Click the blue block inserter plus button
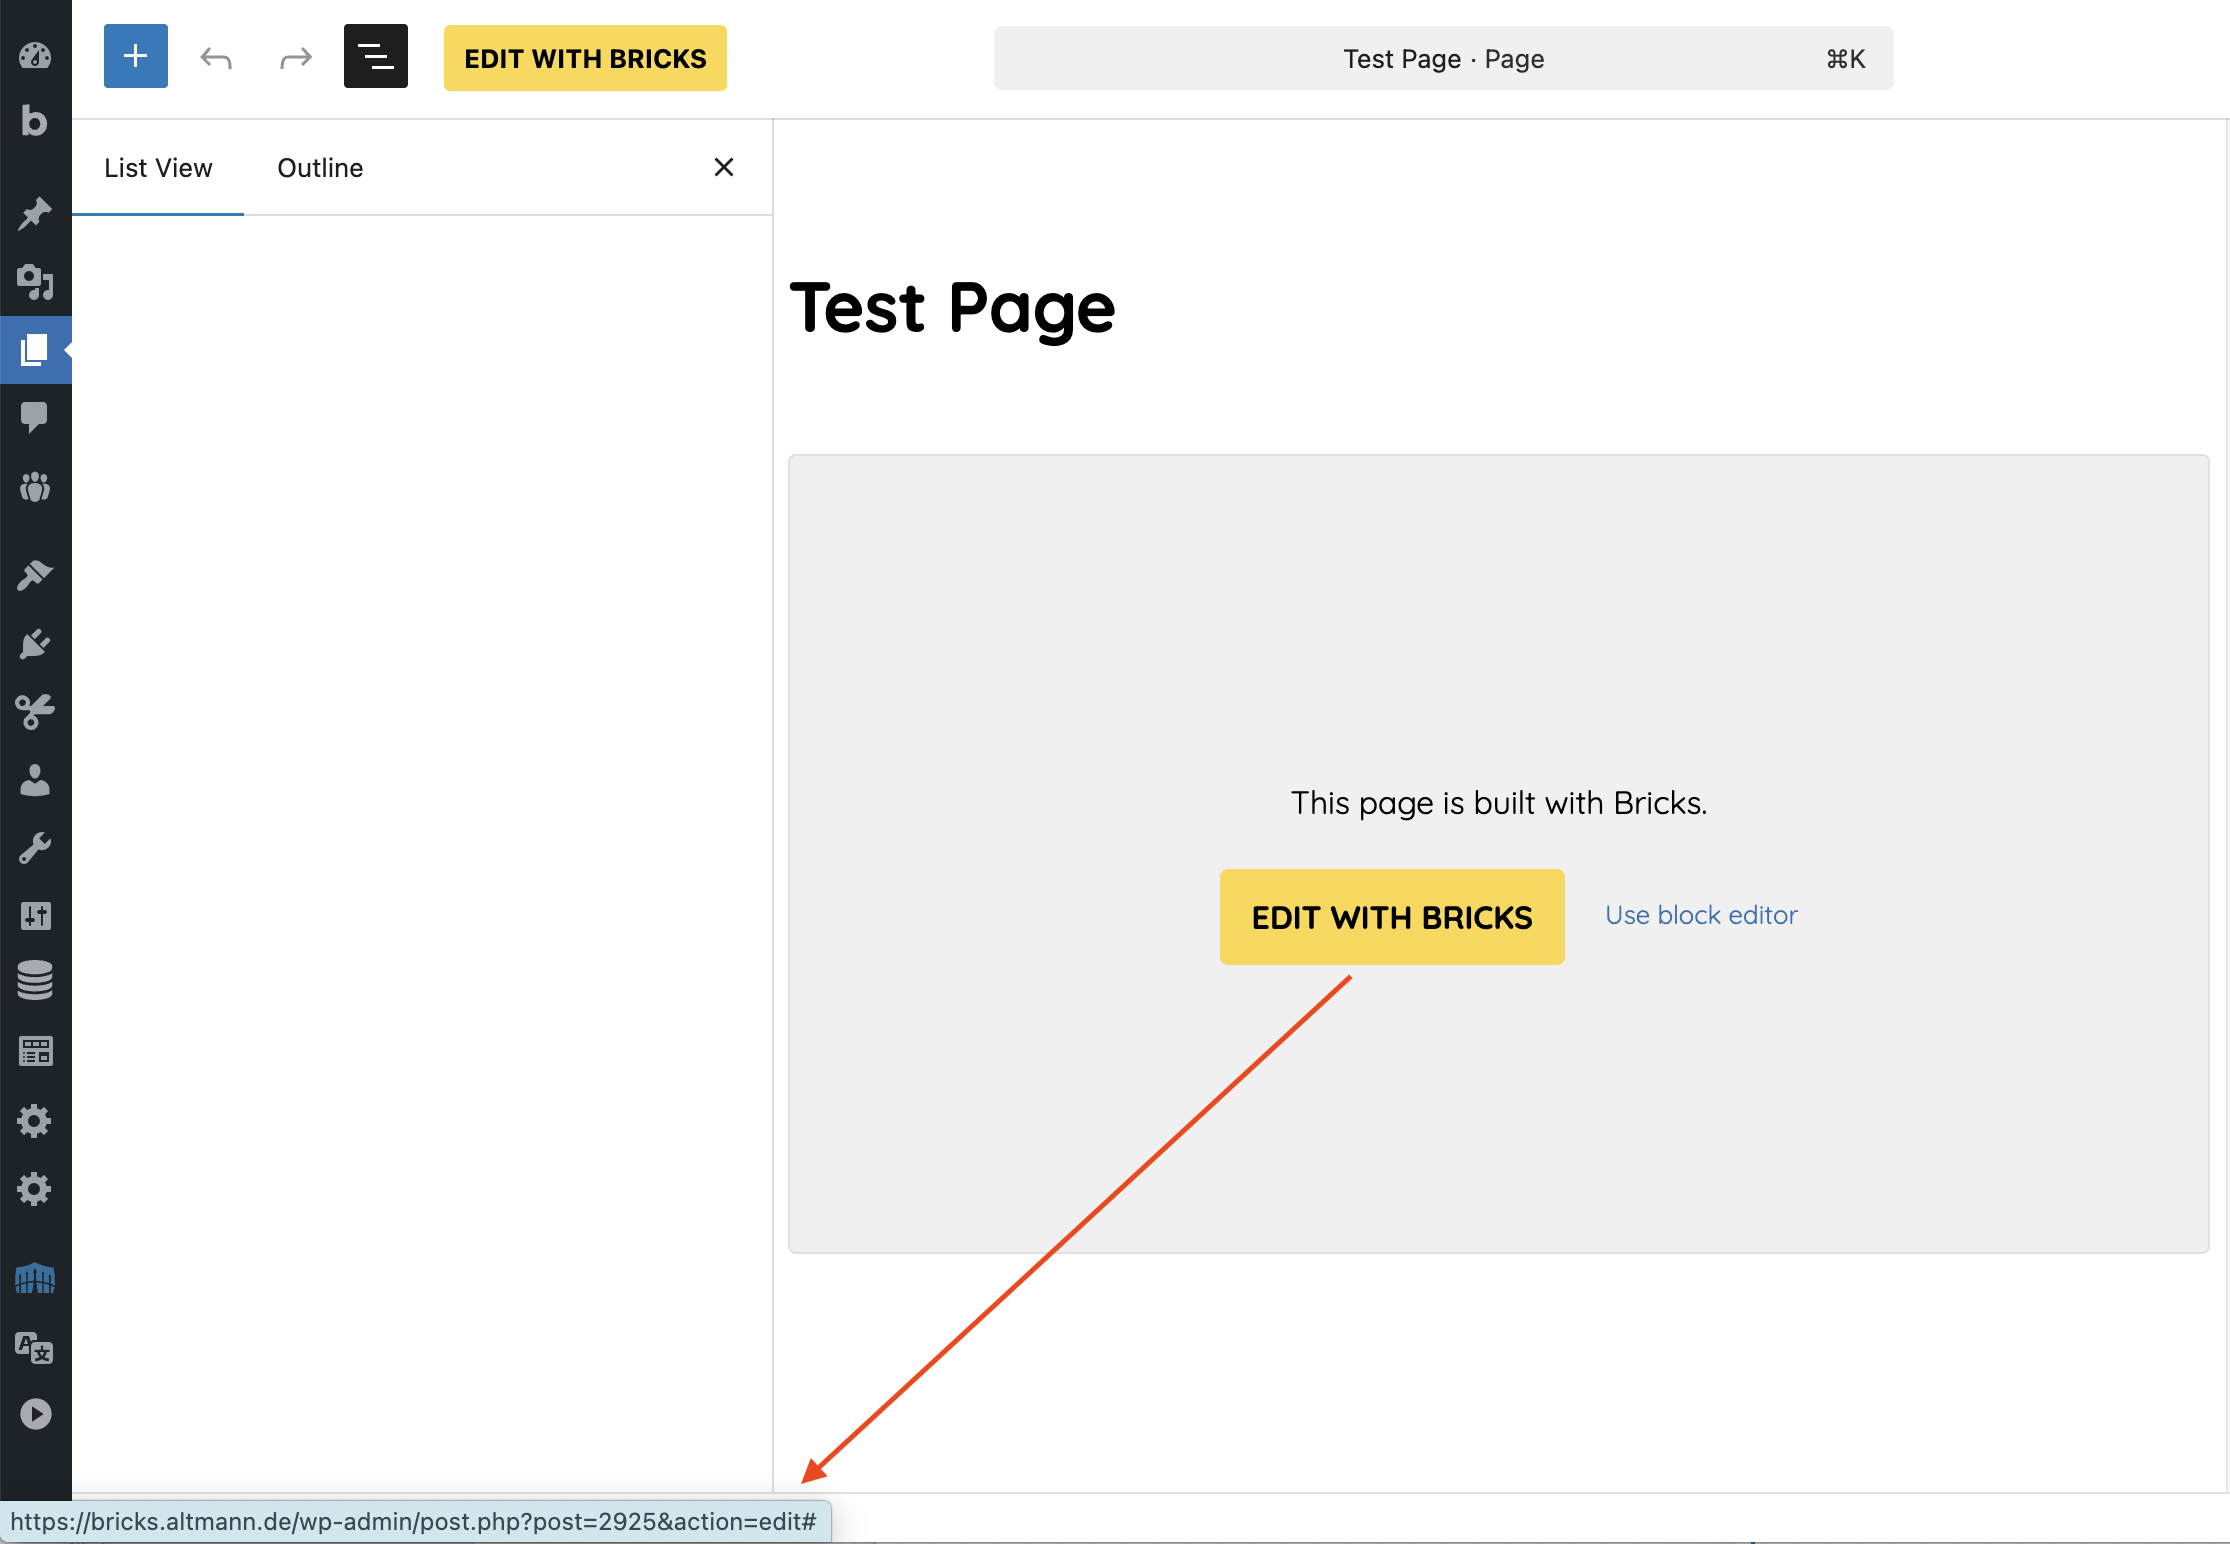The image size is (2230, 1544). 135,57
